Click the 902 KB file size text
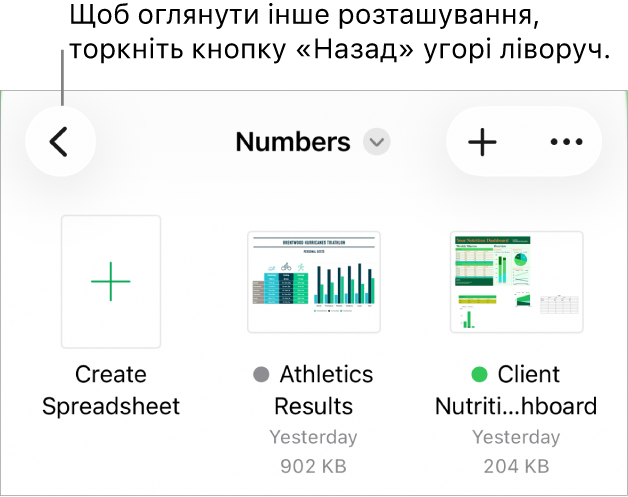Viewport: 628px width, 497px height. click(314, 465)
